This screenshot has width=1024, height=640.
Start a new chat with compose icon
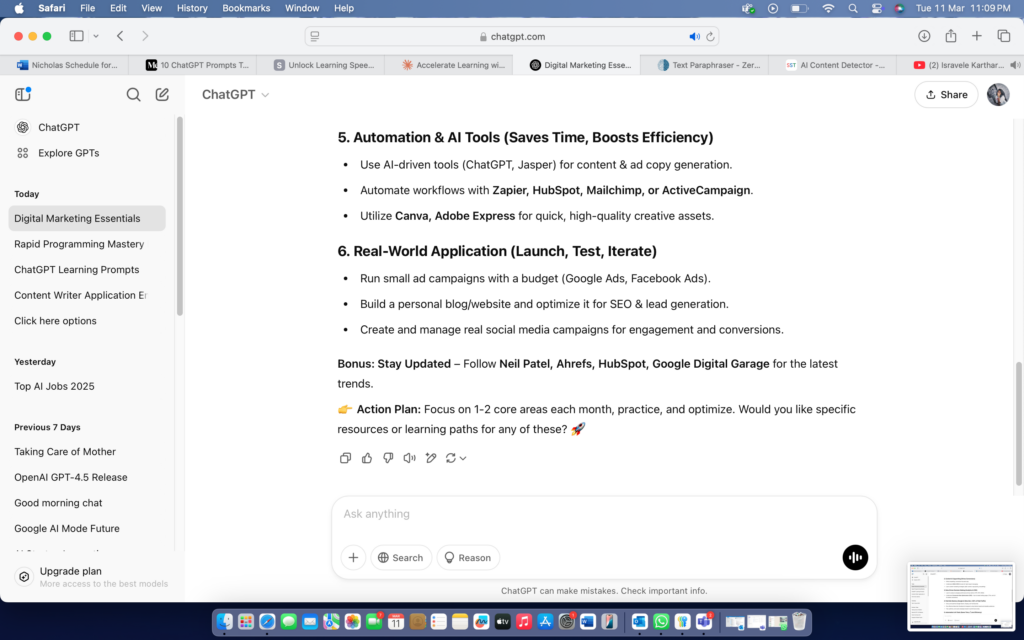pos(162,95)
